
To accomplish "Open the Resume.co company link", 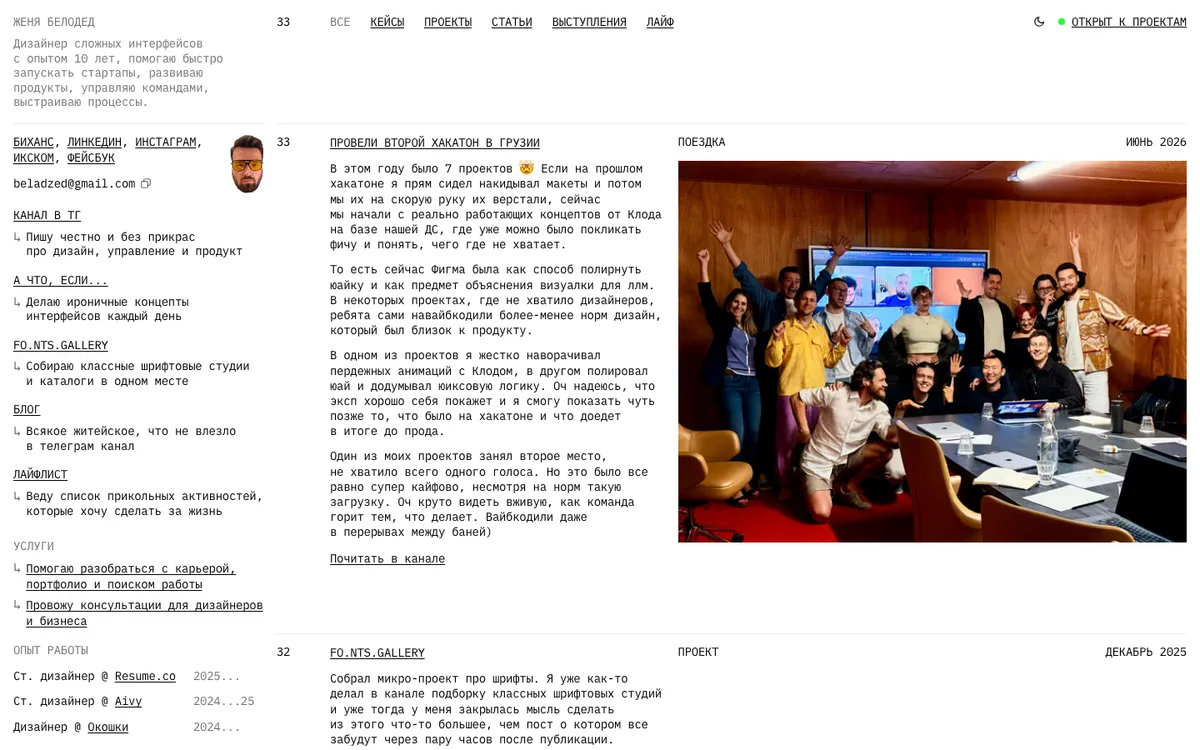I will (145, 677).
